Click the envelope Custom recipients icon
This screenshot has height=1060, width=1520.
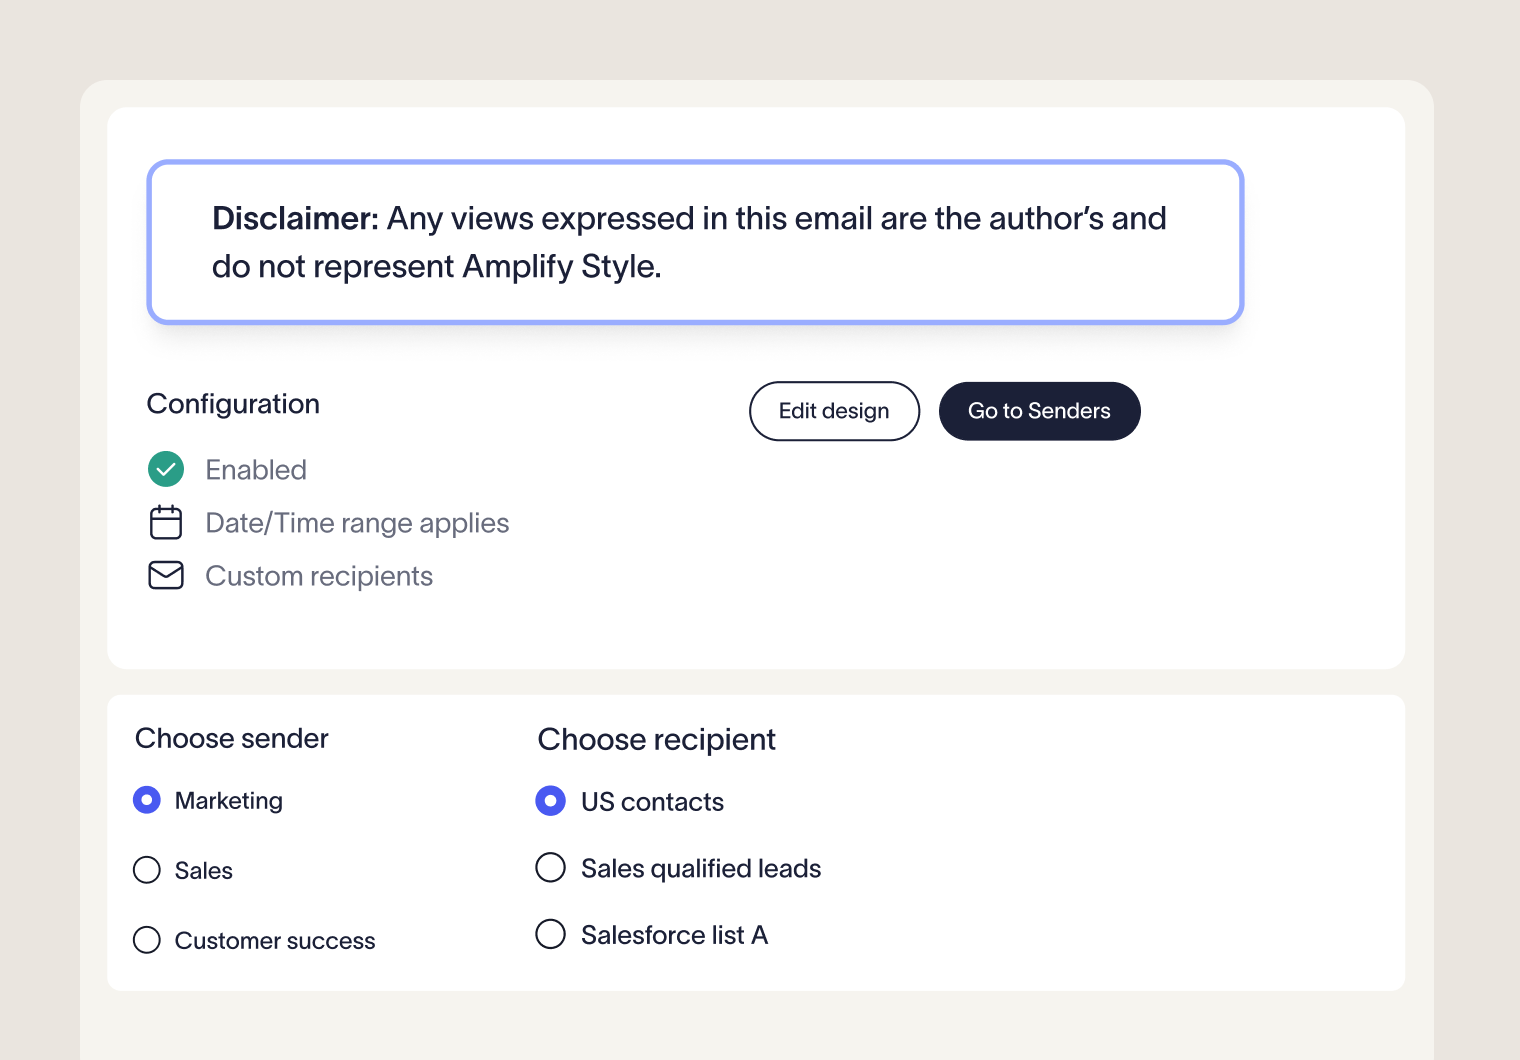pyautogui.click(x=166, y=575)
